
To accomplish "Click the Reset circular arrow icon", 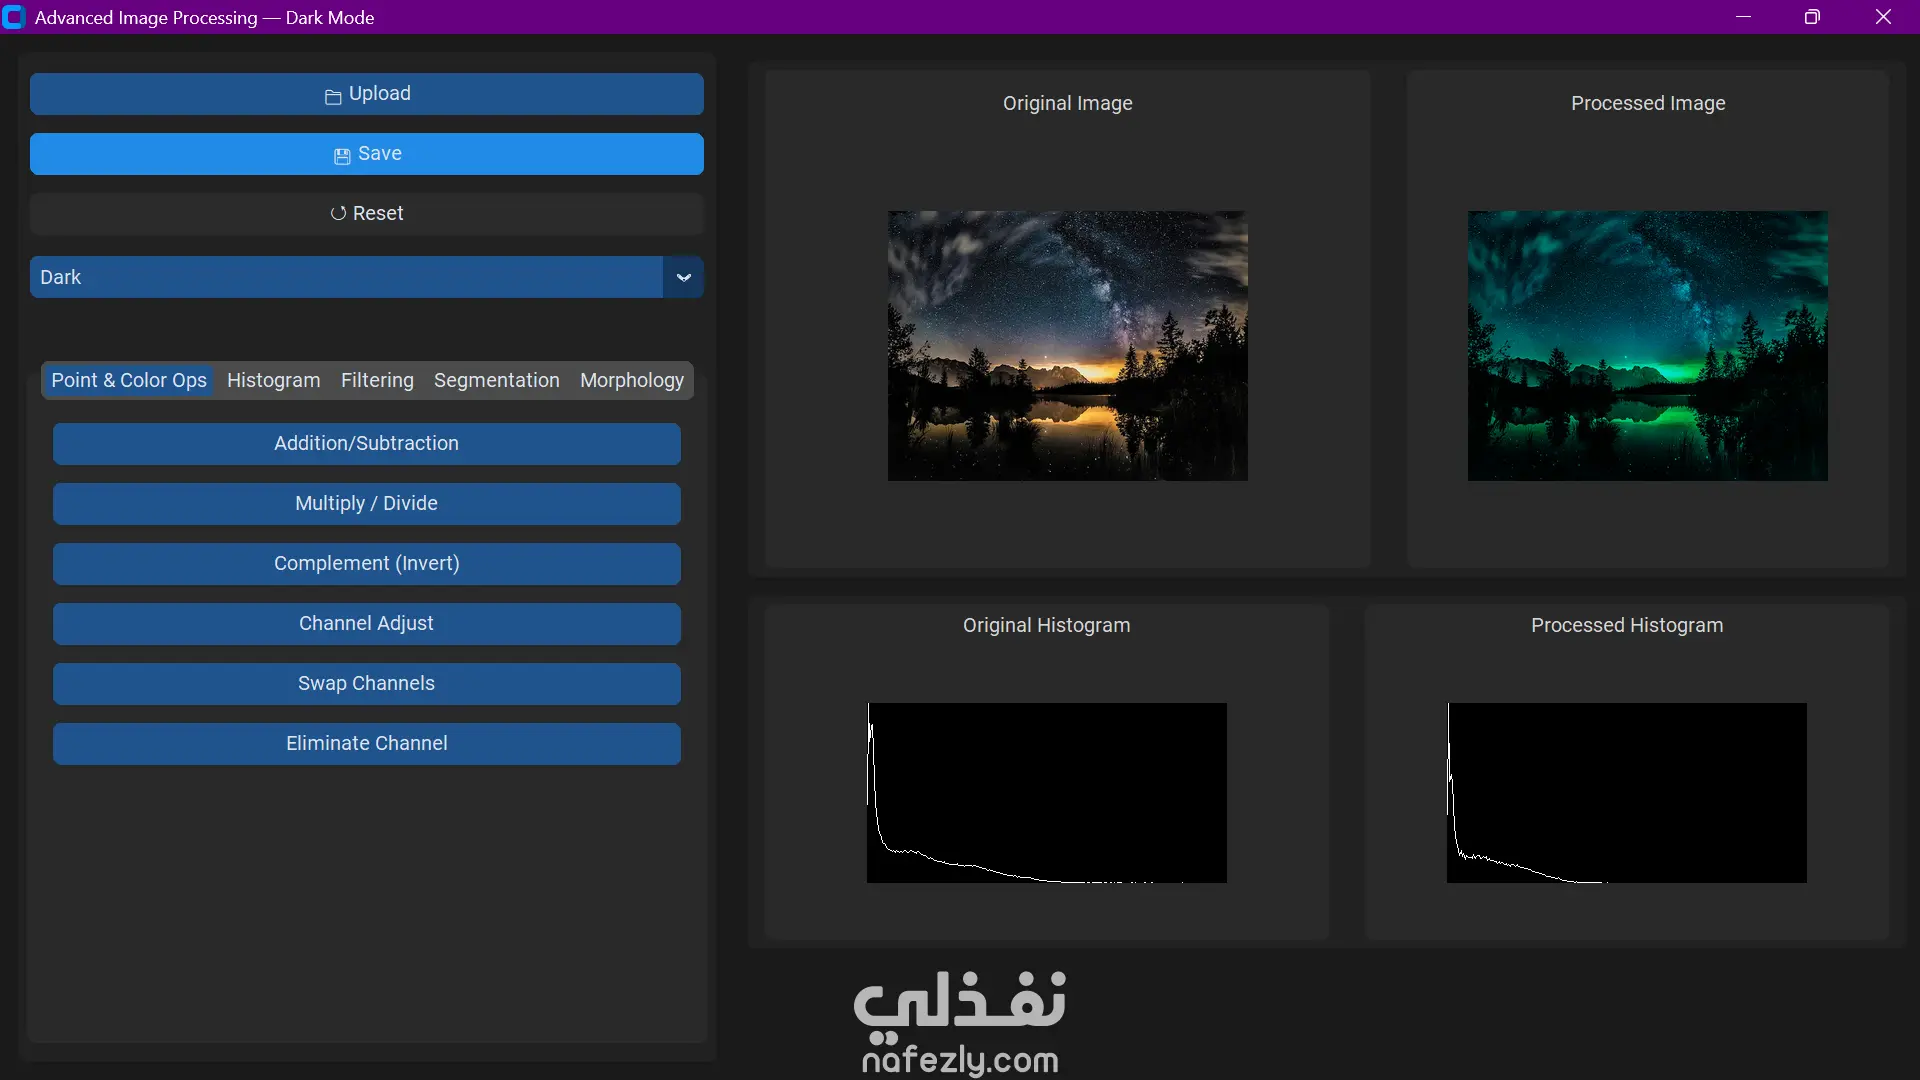I will tap(338, 214).
